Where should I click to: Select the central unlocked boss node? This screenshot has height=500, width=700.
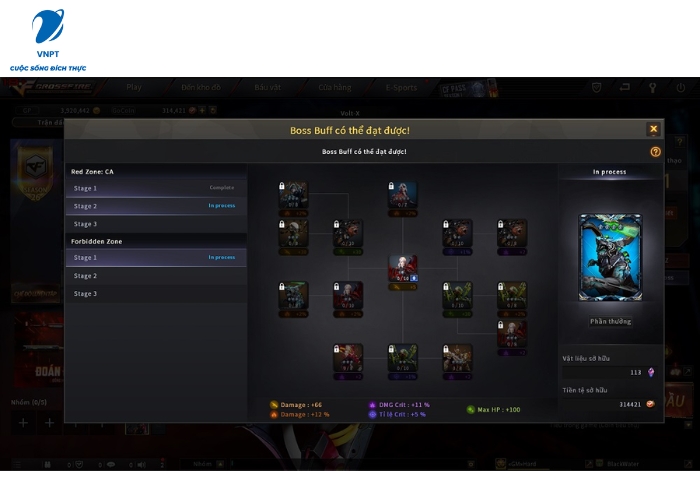point(403,268)
